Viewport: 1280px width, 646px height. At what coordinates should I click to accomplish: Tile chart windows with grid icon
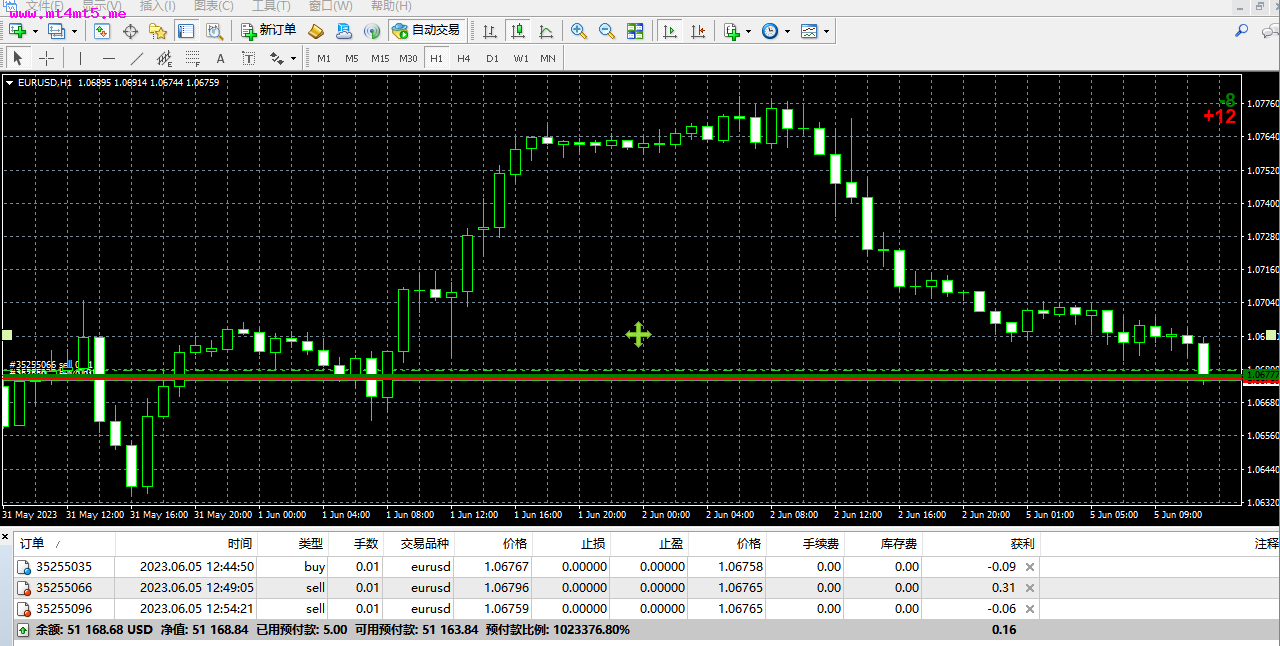coord(635,31)
